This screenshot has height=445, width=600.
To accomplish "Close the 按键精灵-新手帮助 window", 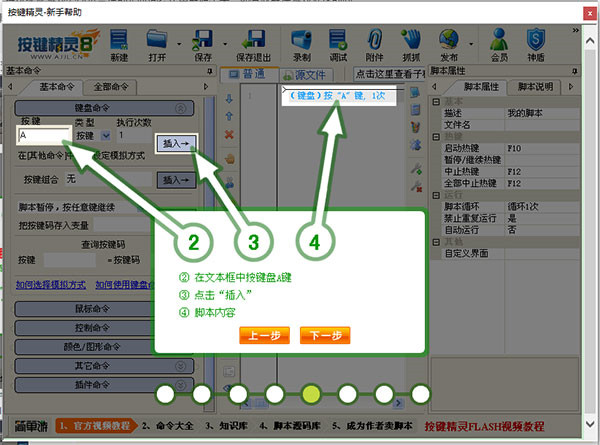I will coord(590,13).
